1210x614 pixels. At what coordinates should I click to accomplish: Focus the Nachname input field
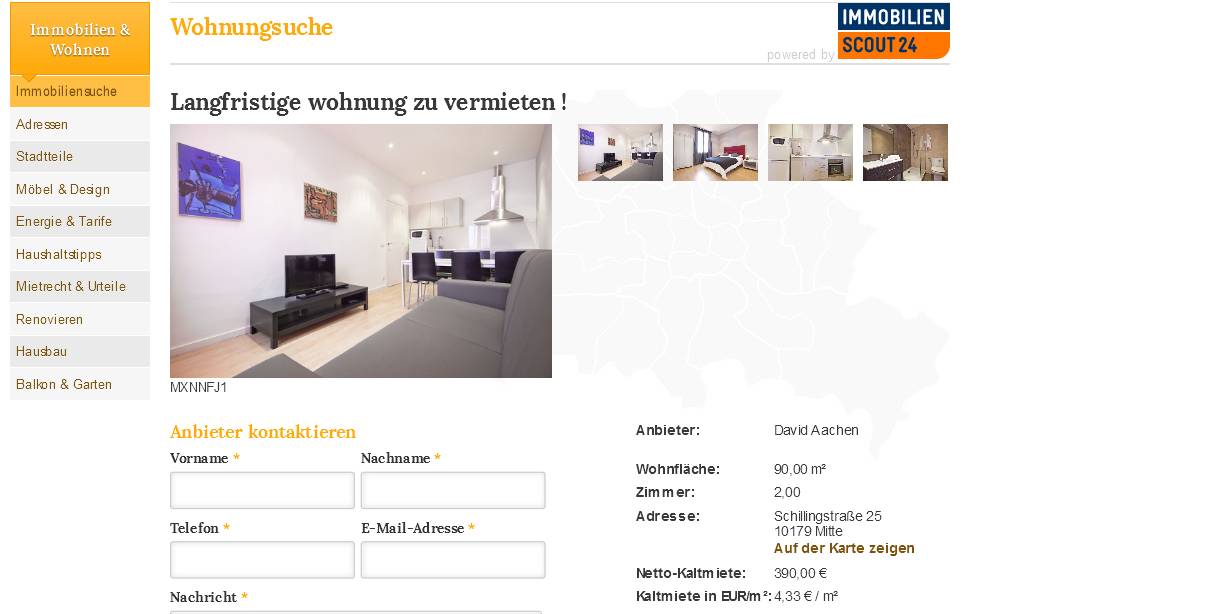pyautogui.click(x=453, y=490)
